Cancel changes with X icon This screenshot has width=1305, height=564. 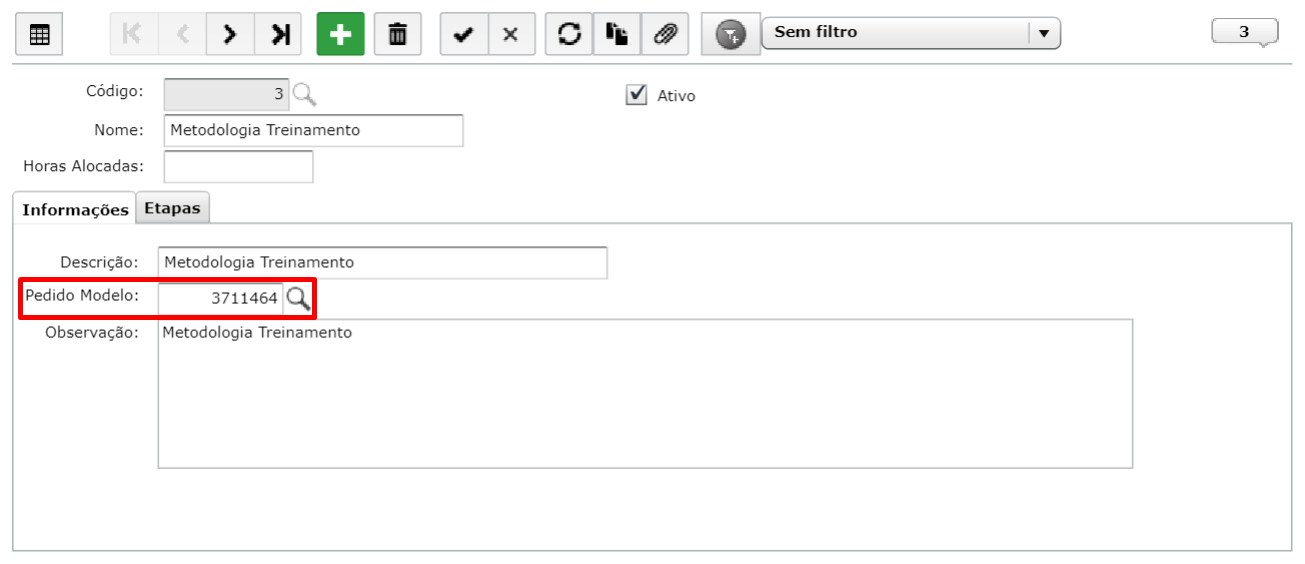coord(511,35)
